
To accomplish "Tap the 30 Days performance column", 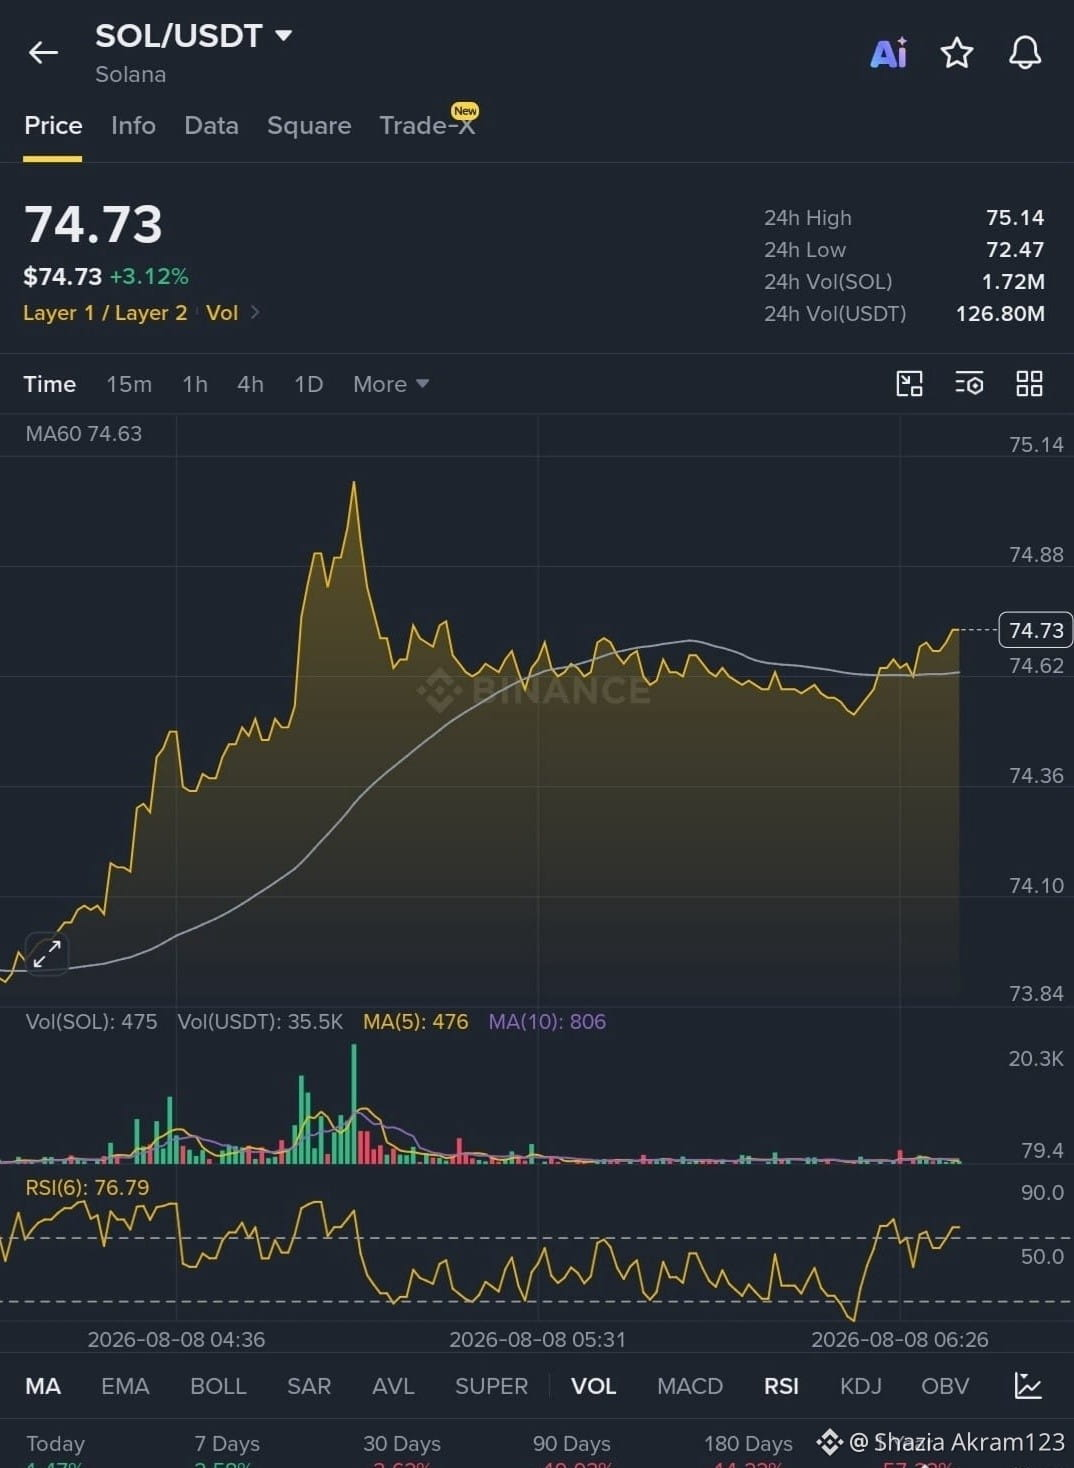I will tap(402, 1450).
